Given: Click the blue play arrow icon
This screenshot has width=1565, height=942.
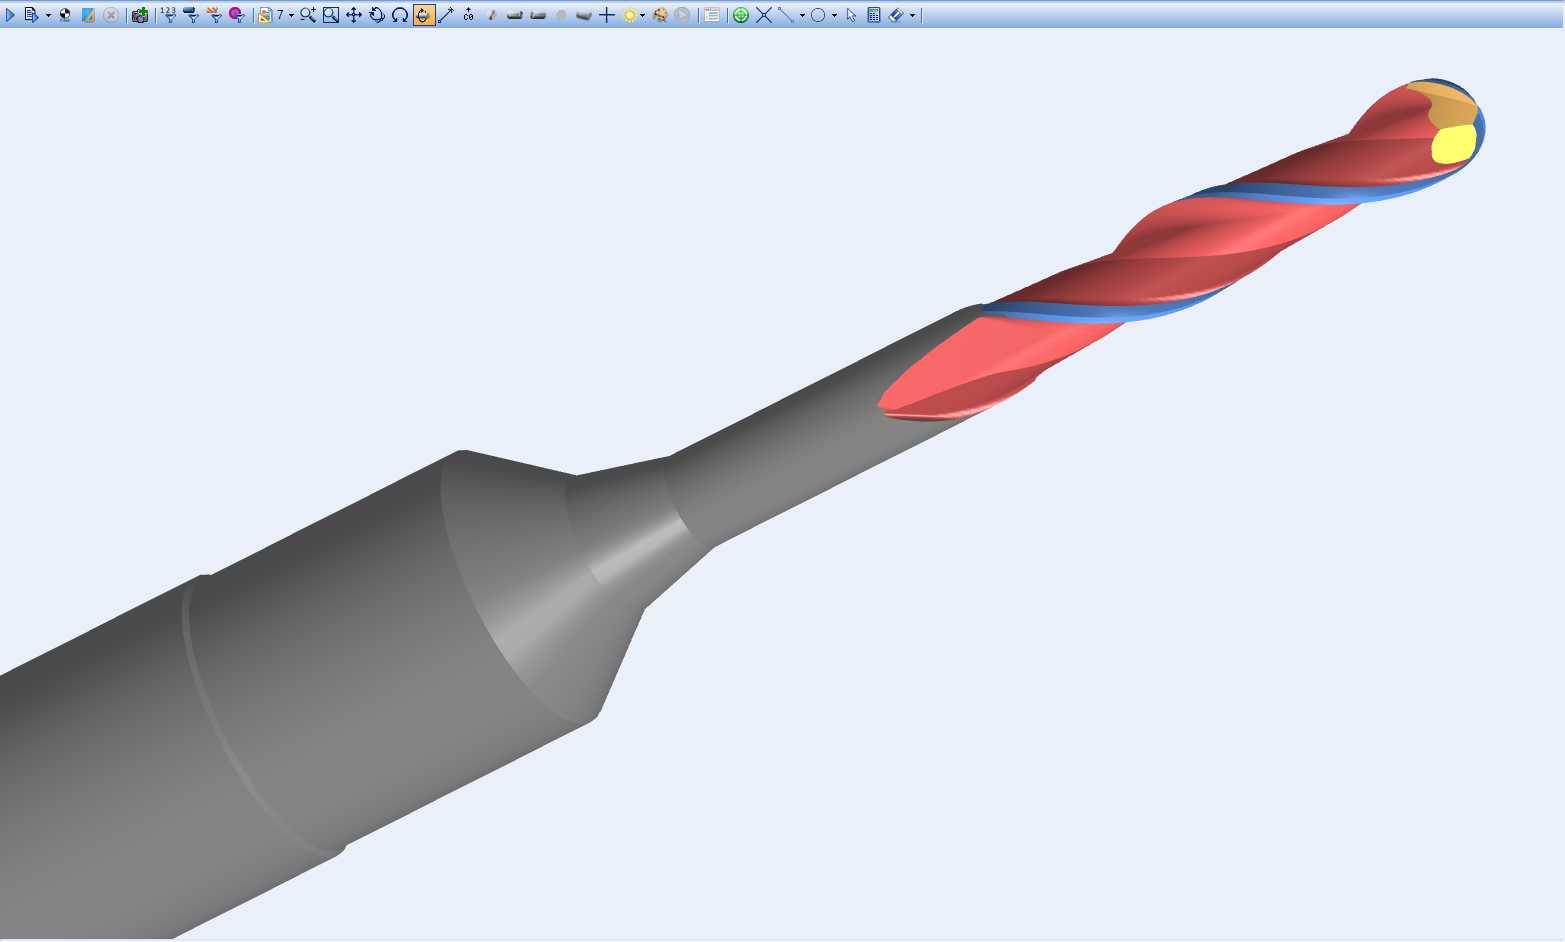Looking at the screenshot, I should [x=11, y=15].
